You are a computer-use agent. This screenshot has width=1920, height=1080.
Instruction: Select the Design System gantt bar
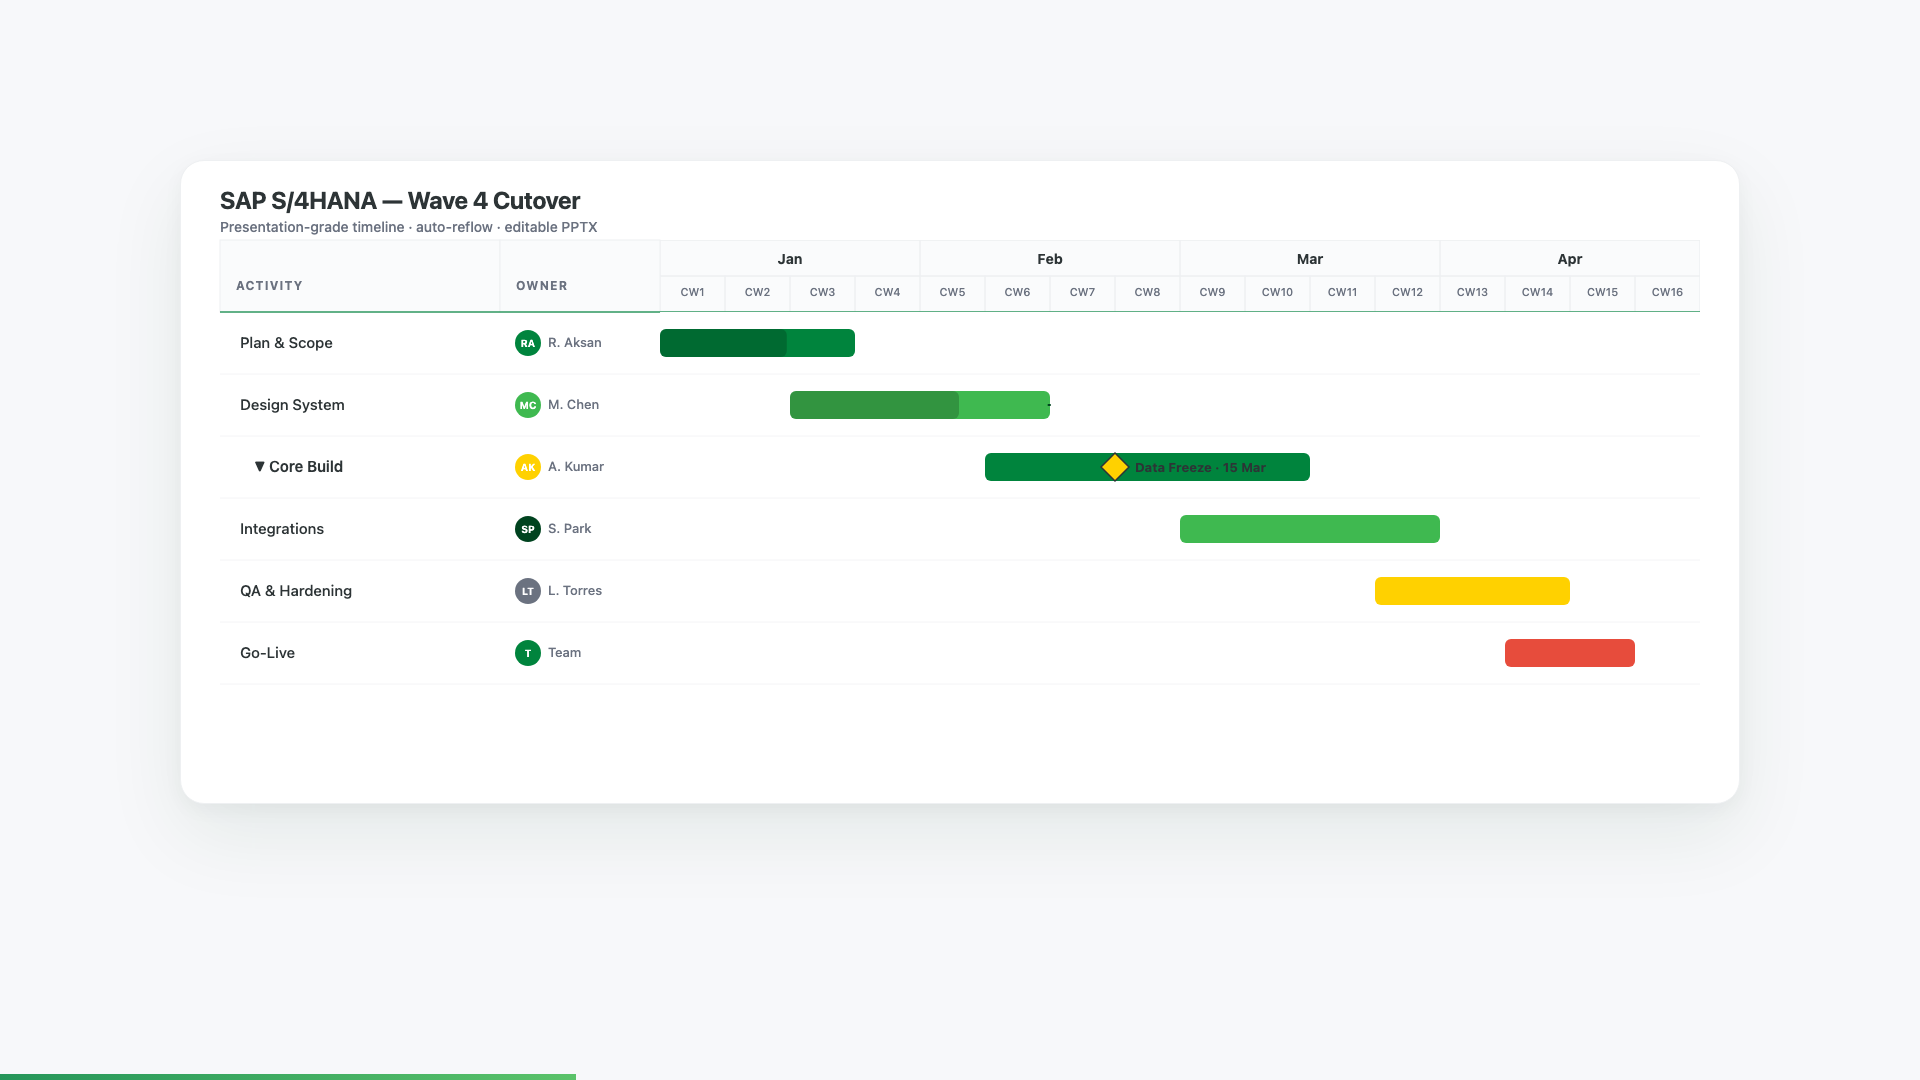pos(920,405)
